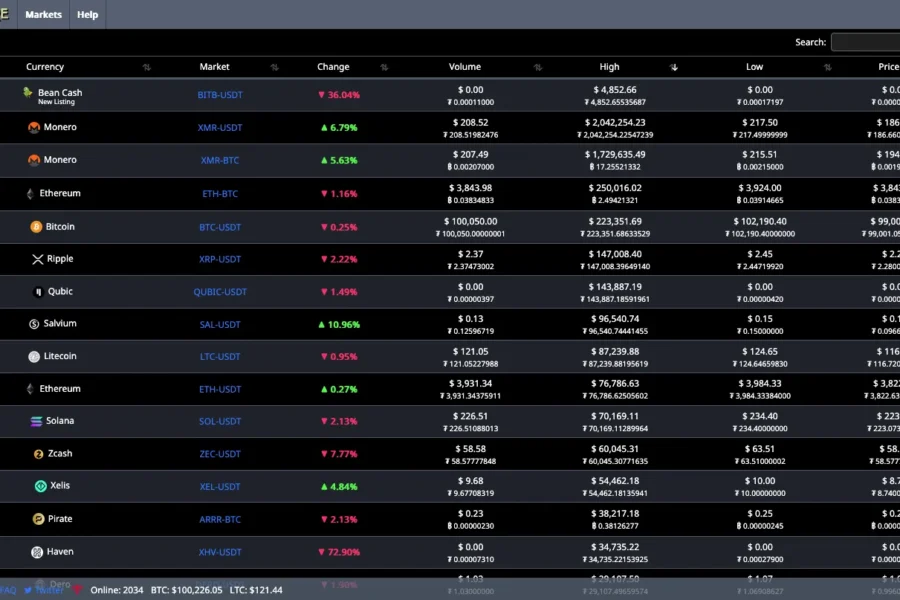The height and width of the screenshot is (600, 900).
Task: Select the Bitcoin currency name
Action: tap(60, 227)
